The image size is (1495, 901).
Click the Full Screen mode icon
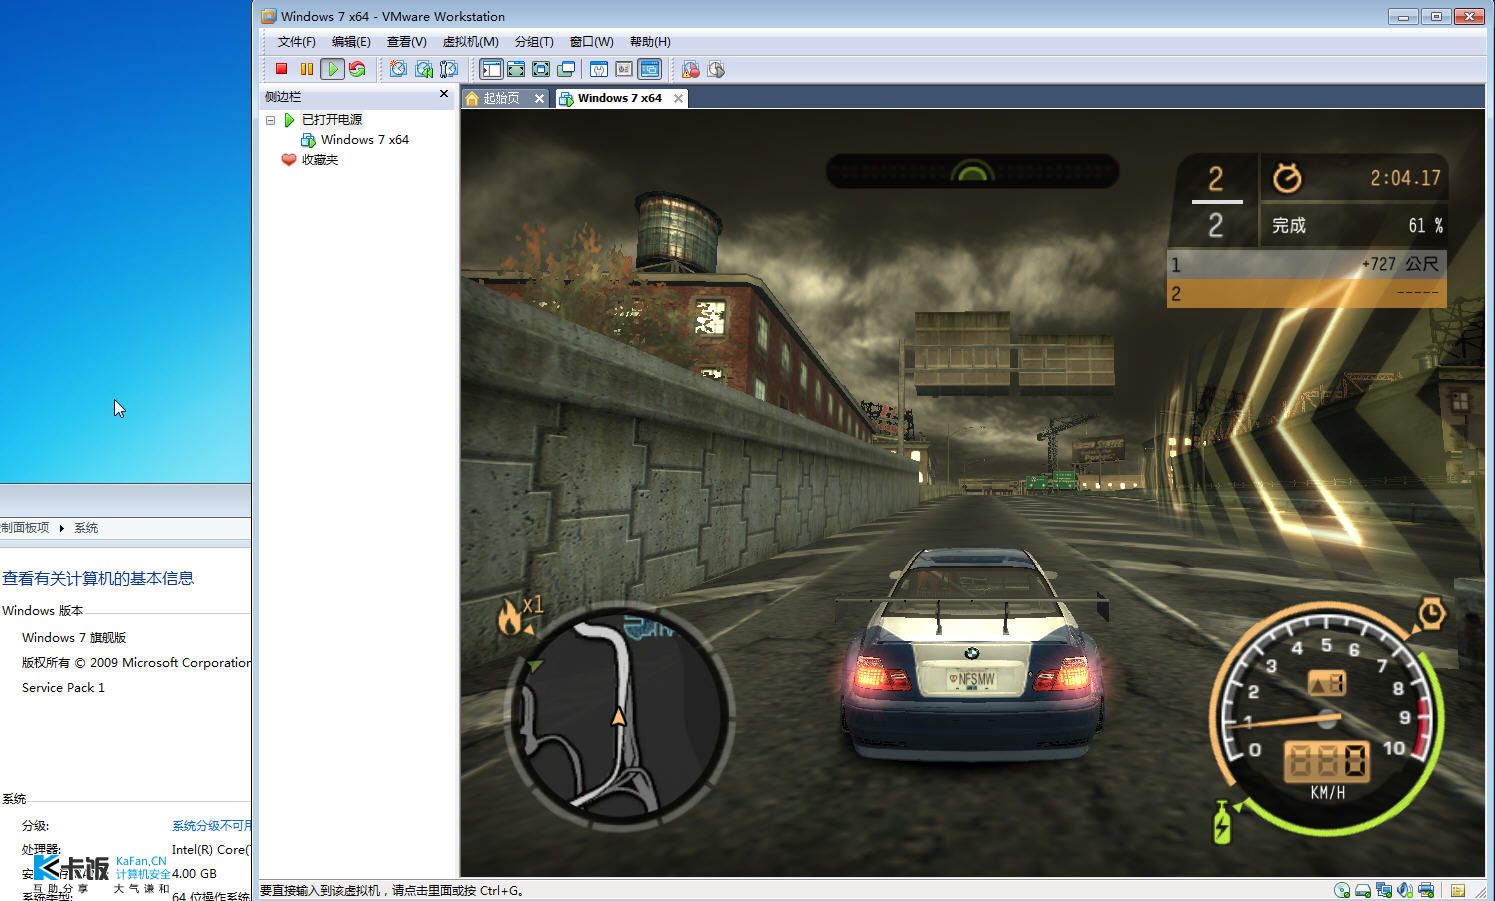pos(541,69)
